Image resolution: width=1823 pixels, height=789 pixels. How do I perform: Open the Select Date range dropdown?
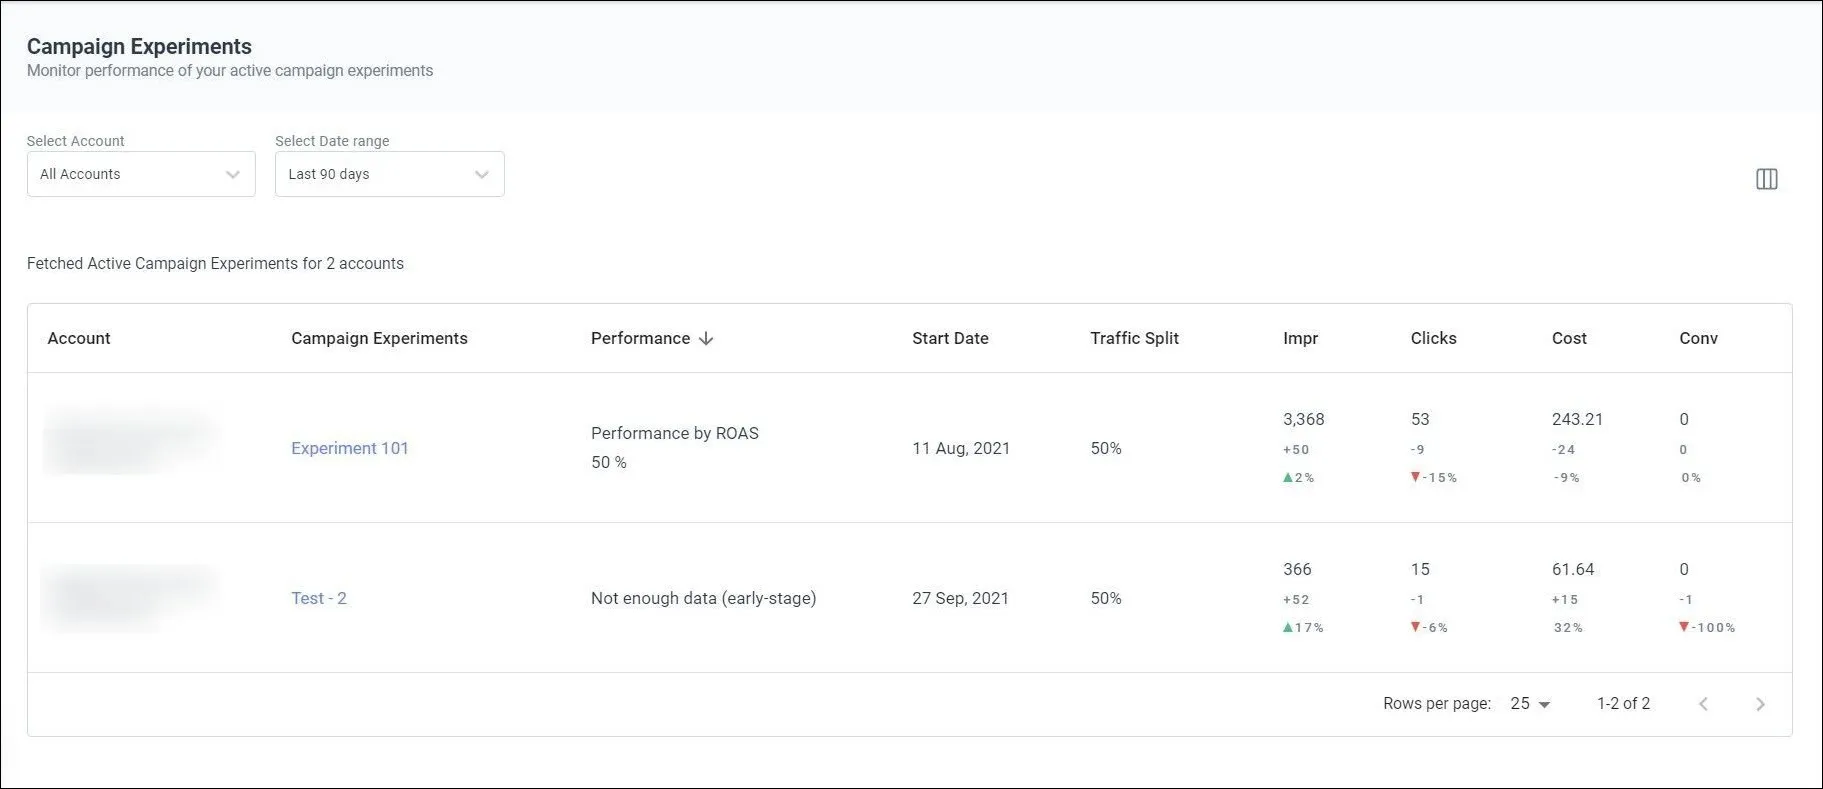tap(389, 174)
